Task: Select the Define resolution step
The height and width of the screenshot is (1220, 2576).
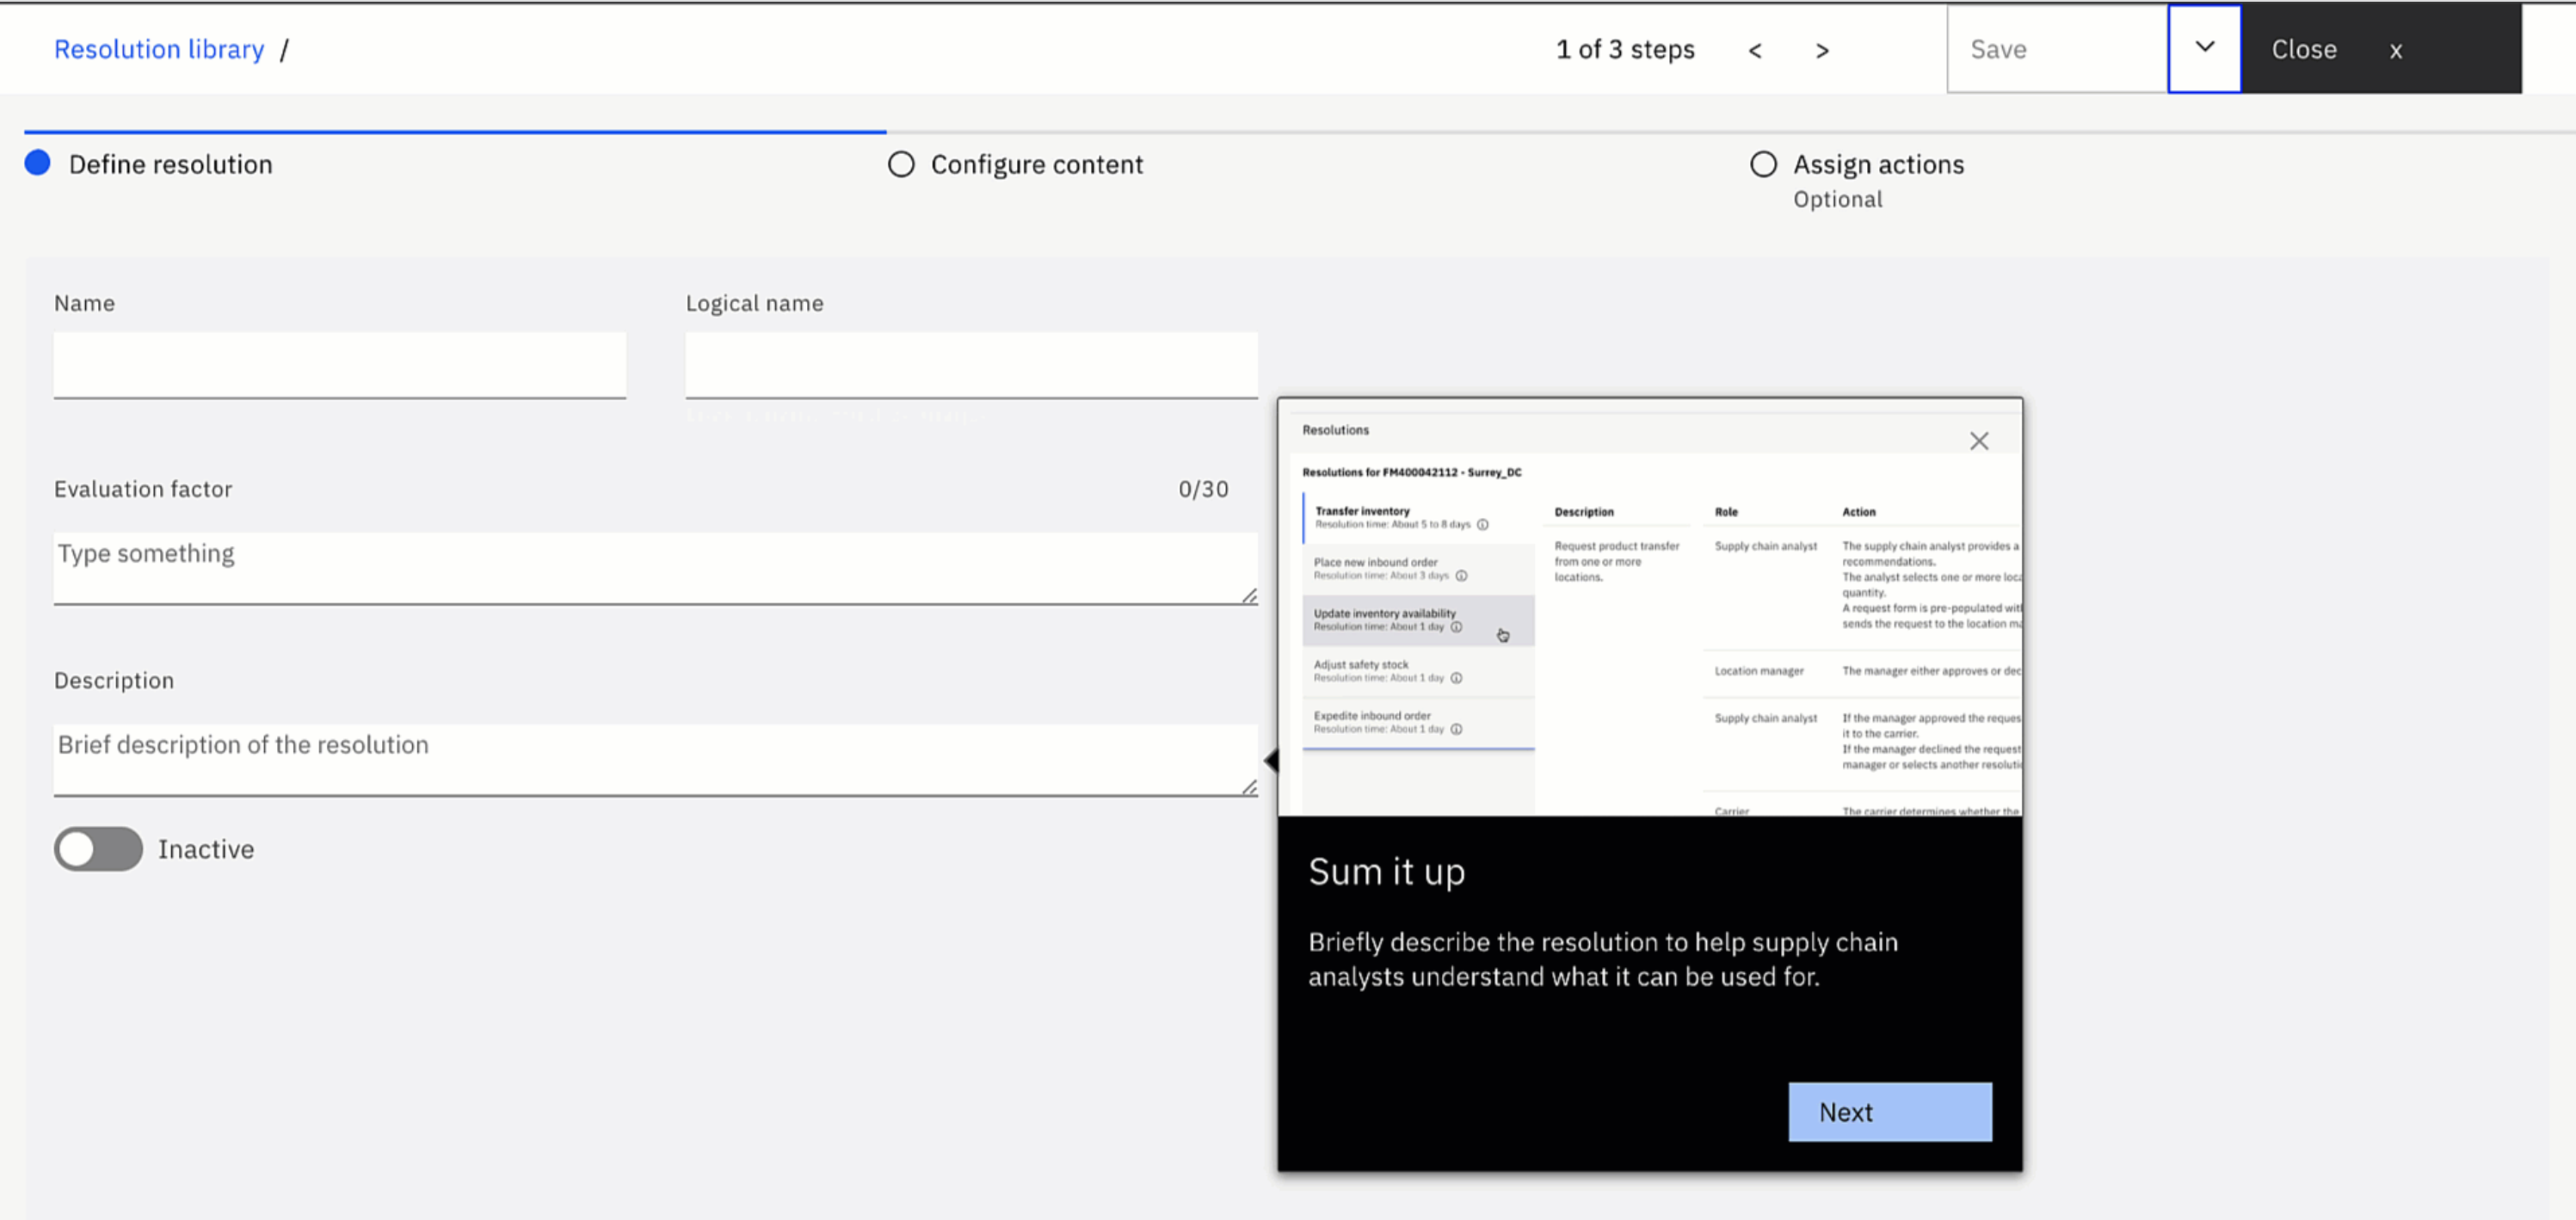Action: click(38, 164)
